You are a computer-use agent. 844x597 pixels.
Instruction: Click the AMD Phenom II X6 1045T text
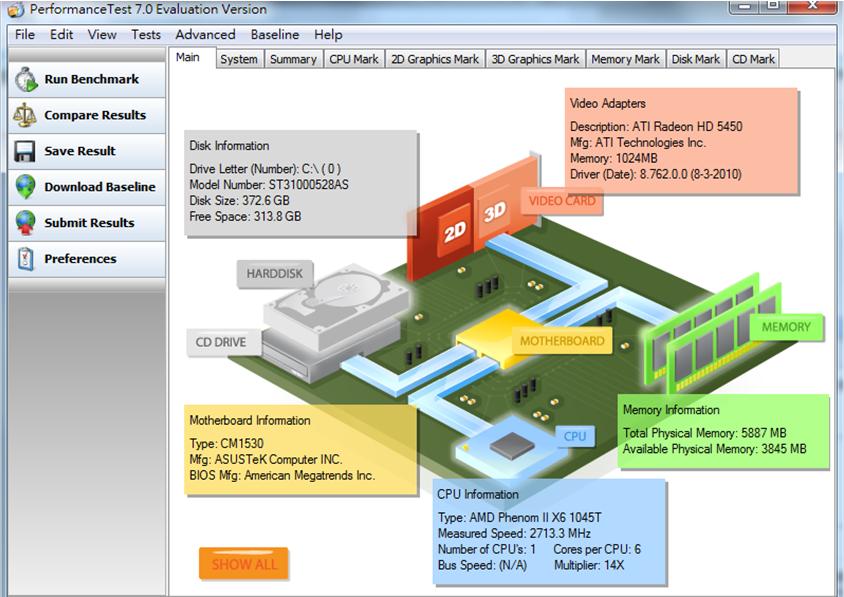536,518
